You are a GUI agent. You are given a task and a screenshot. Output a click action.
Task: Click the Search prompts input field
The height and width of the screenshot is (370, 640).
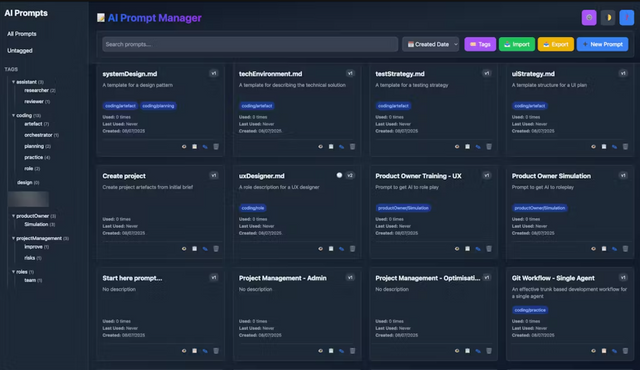click(250, 44)
